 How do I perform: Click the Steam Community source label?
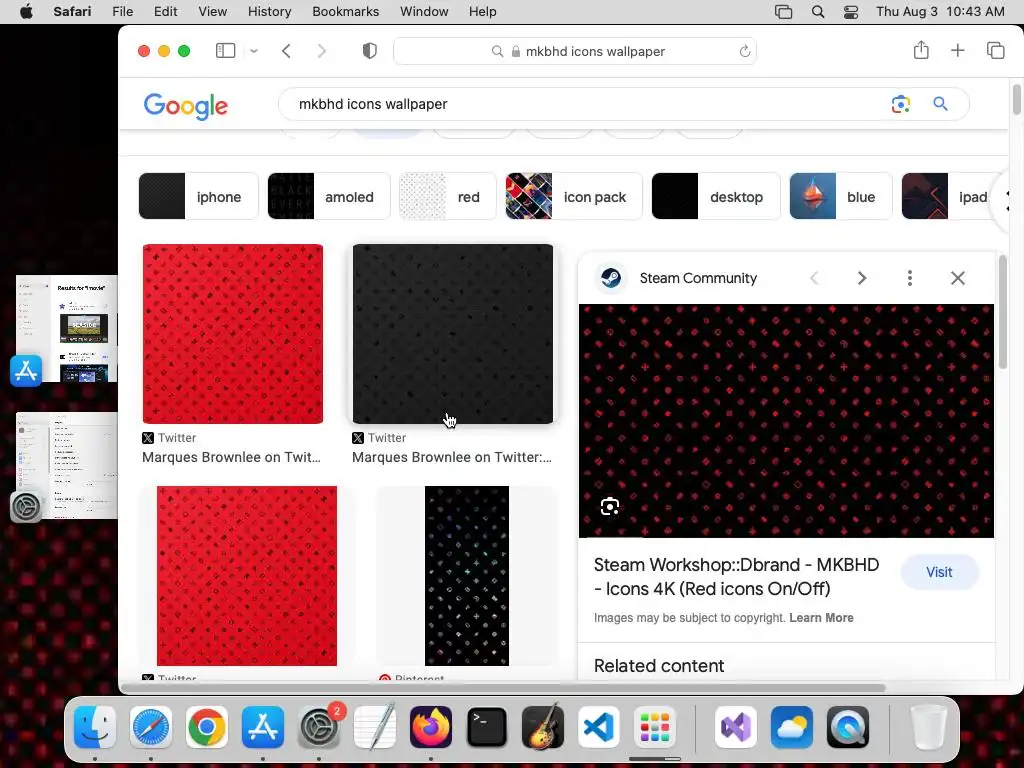(x=698, y=278)
